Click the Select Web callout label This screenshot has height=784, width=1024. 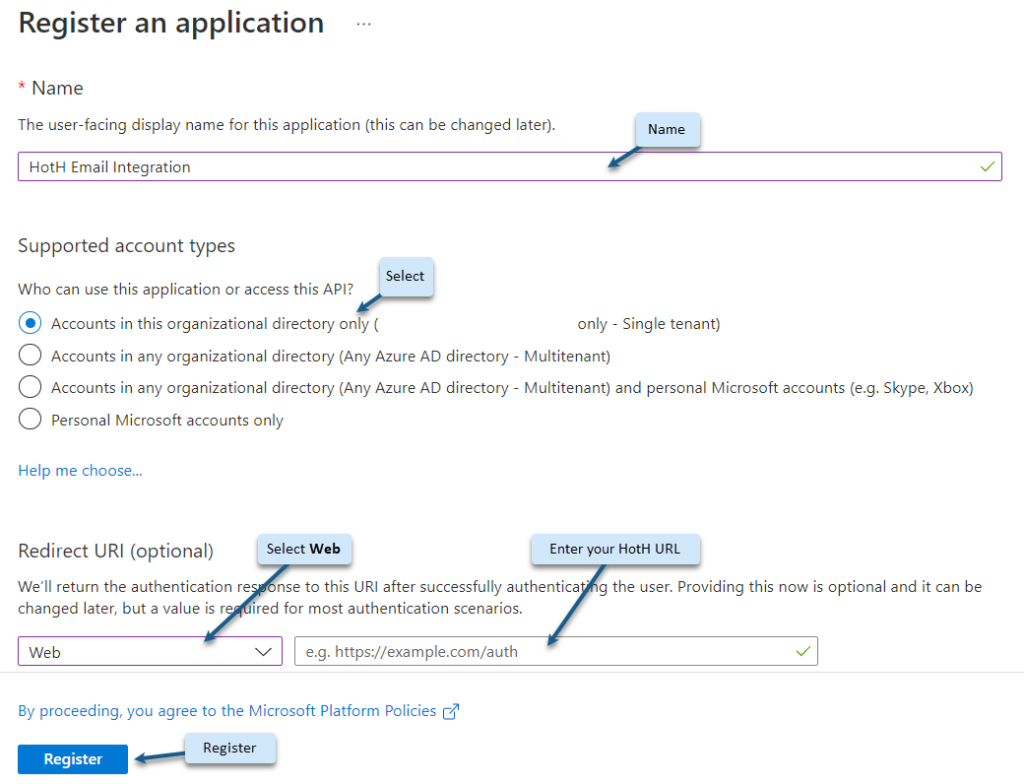pos(304,549)
